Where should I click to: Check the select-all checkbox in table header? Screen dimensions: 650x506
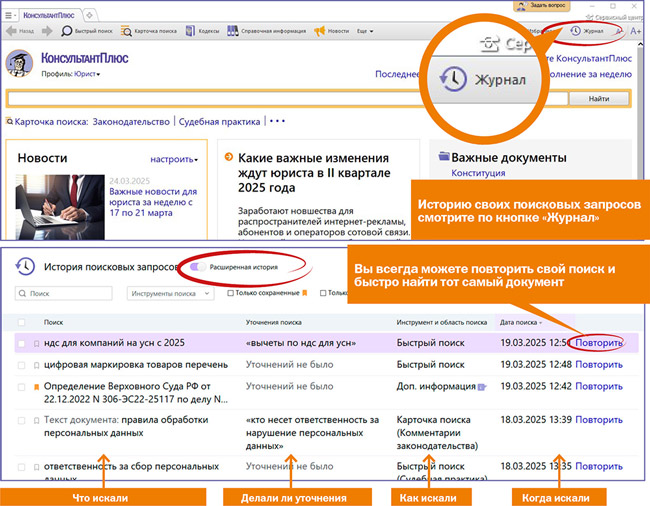point(22,322)
